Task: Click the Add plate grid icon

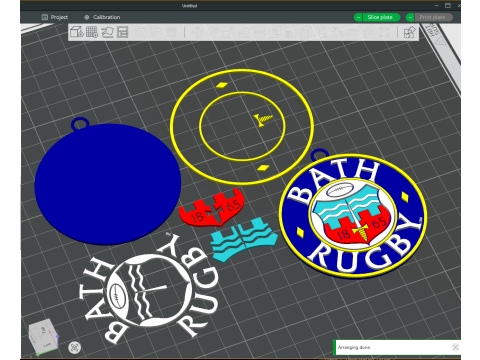Action: coord(92,32)
